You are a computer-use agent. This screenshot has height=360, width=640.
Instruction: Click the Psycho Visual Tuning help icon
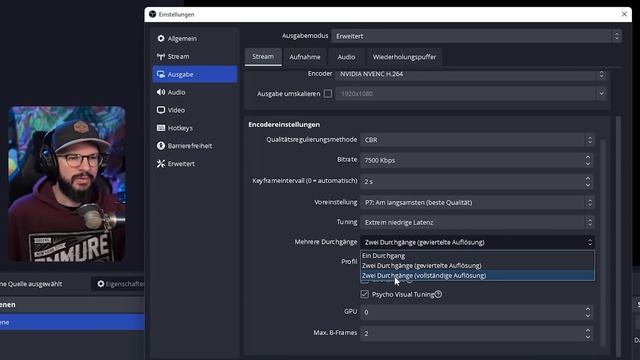(438, 294)
